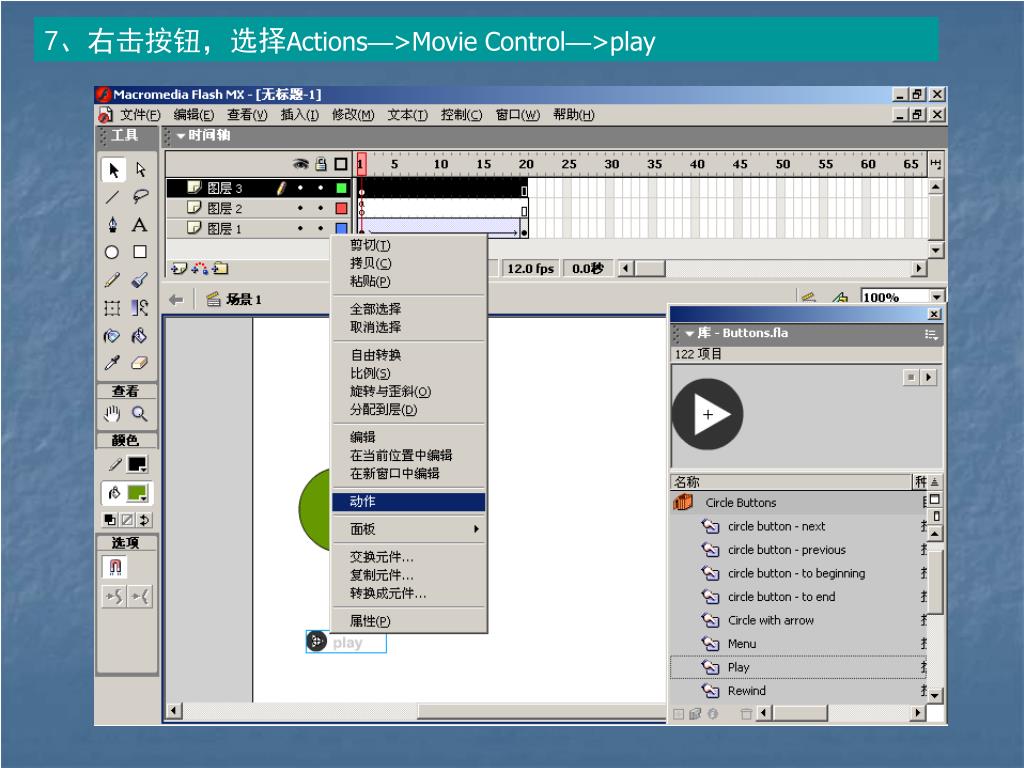Toggle show/hide all layers eye icon

300,163
